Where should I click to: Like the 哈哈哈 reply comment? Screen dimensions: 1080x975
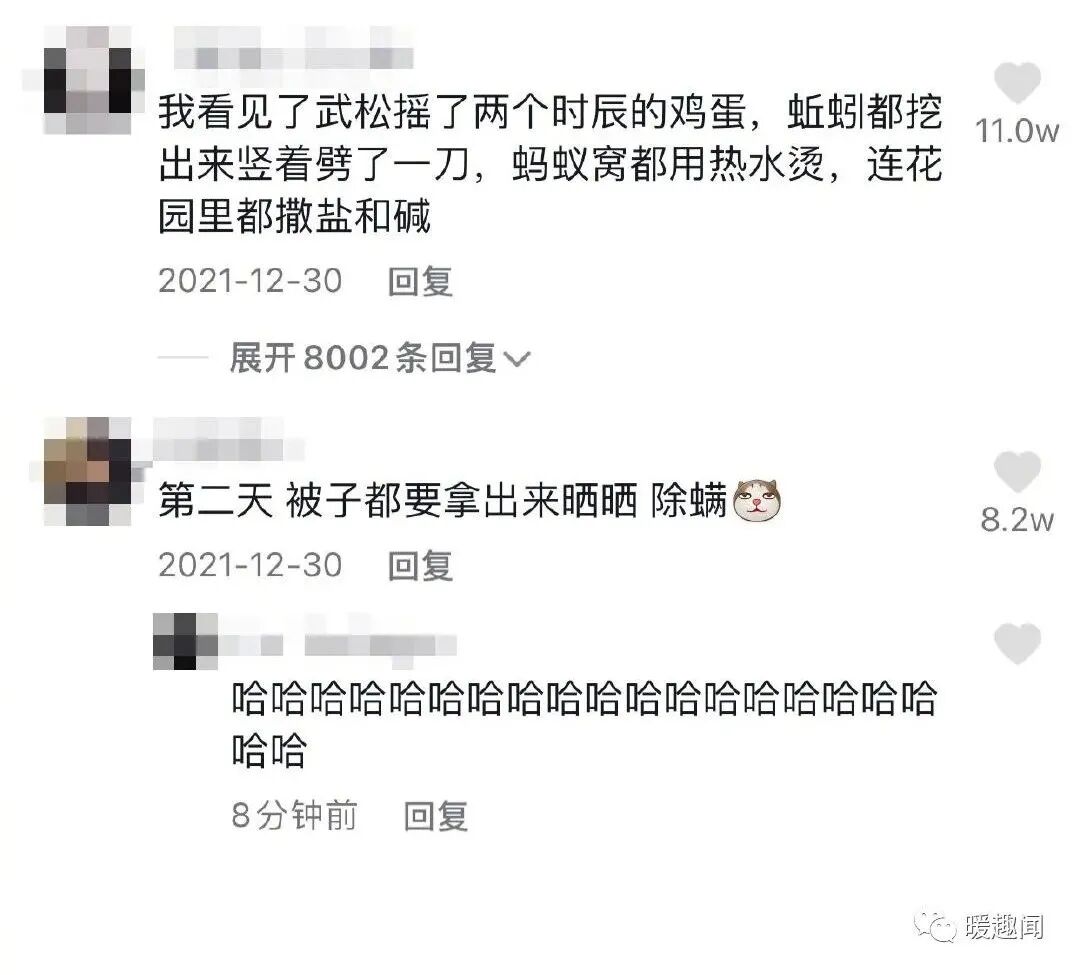1017,643
